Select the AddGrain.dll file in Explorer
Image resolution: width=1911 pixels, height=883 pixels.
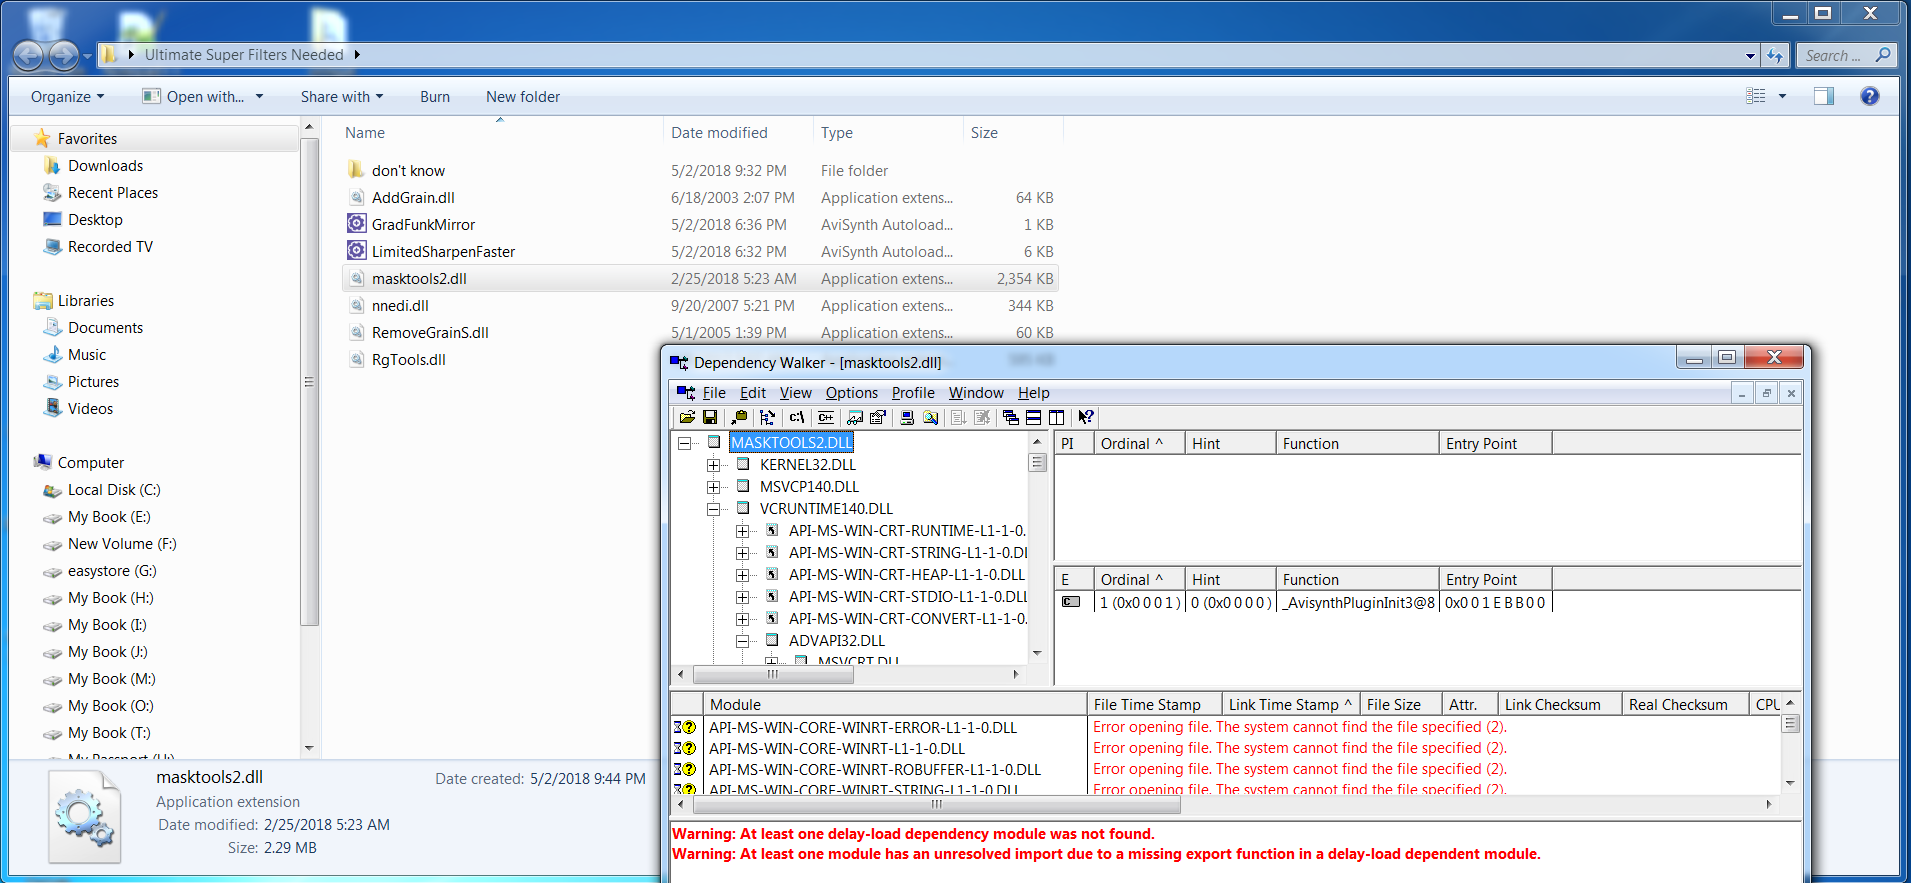coord(413,198)
